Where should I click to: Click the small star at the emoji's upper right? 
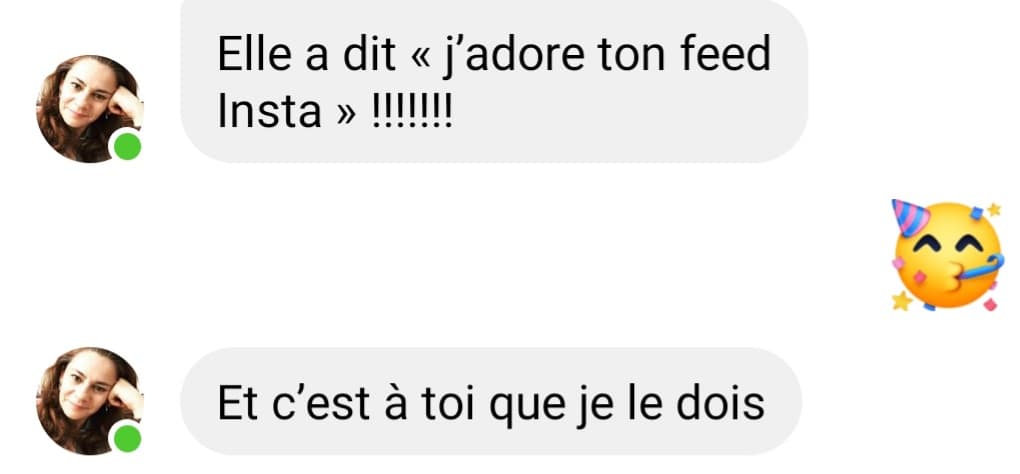[994, 209]
